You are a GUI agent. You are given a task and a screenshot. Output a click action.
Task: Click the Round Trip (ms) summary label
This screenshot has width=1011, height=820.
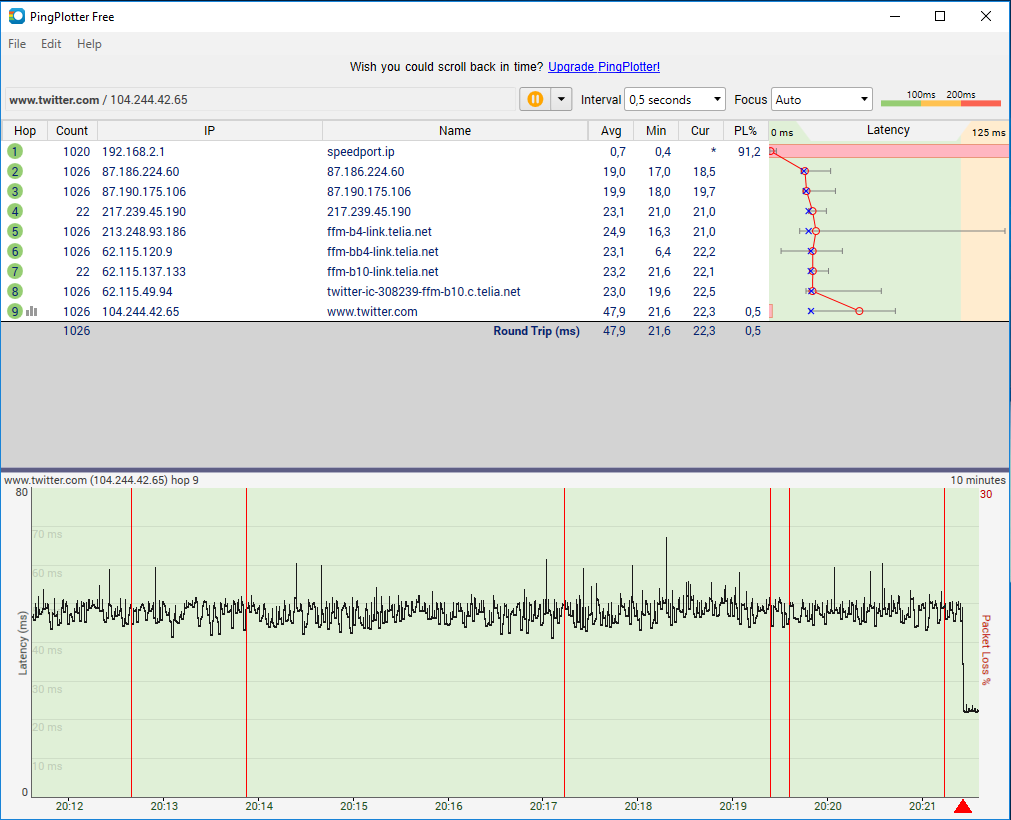[x=536, y=331]
